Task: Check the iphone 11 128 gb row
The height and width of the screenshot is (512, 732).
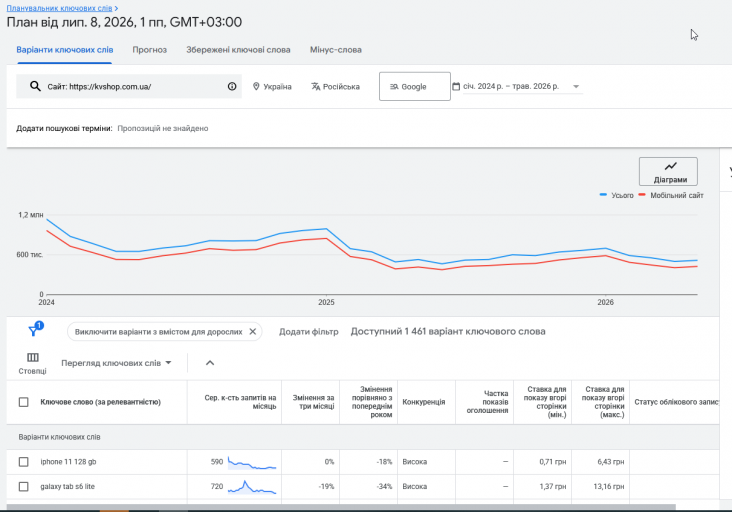Action: point(23,462)
